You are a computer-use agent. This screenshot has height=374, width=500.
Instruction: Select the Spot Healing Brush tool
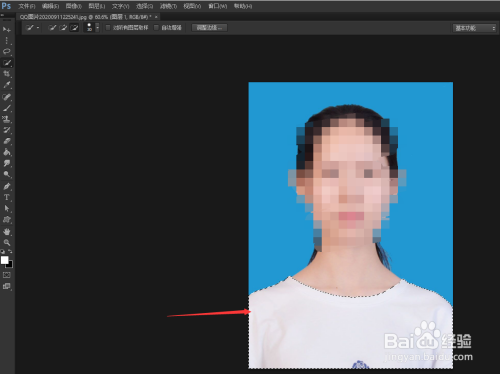pos(7,97)
